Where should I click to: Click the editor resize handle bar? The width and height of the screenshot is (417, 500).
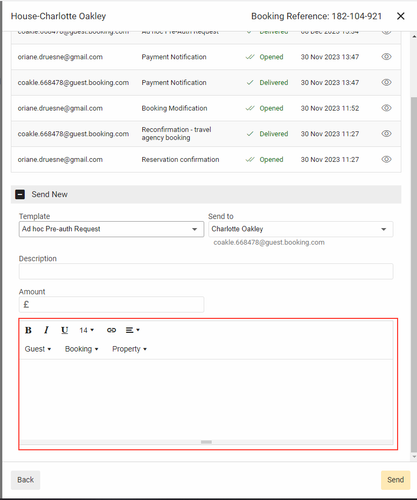(x=206, y=442)
